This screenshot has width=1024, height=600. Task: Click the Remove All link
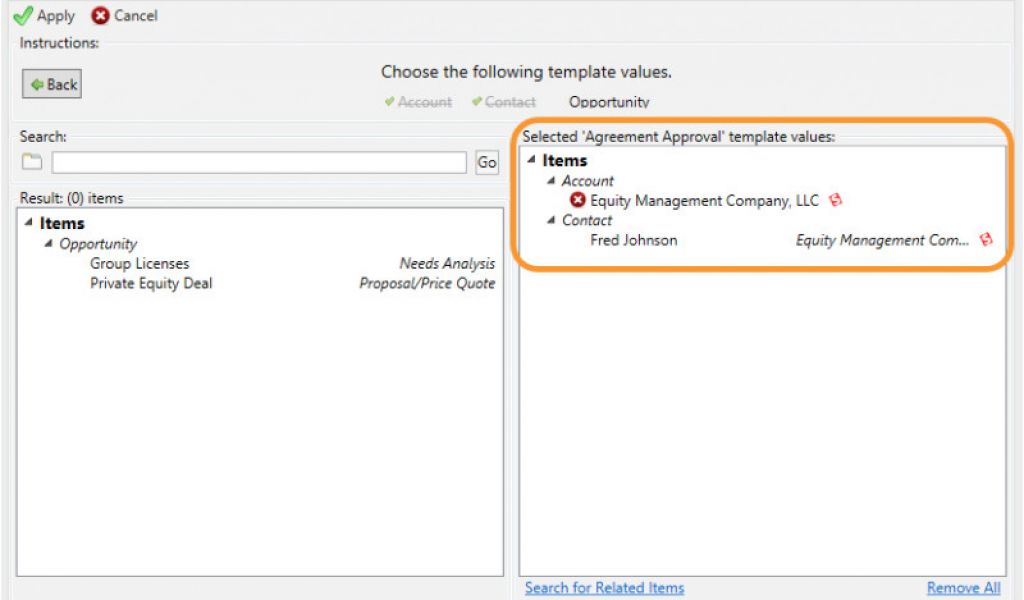[963, 587]
